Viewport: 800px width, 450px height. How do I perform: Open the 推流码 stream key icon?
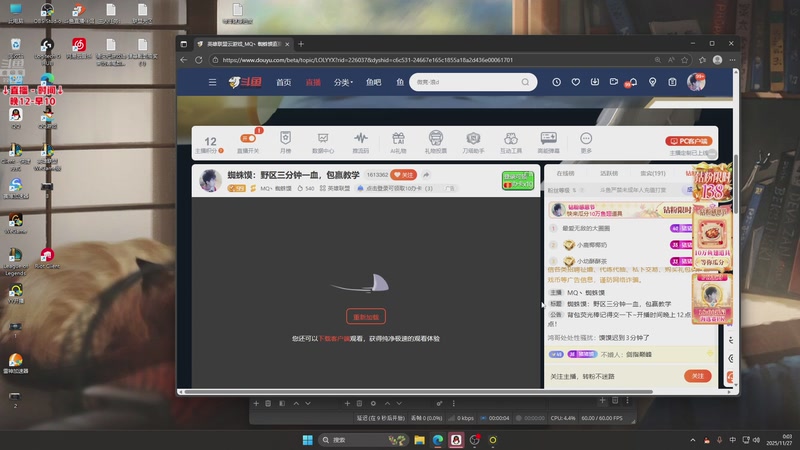pyautogui.click(x=360, y=142)
